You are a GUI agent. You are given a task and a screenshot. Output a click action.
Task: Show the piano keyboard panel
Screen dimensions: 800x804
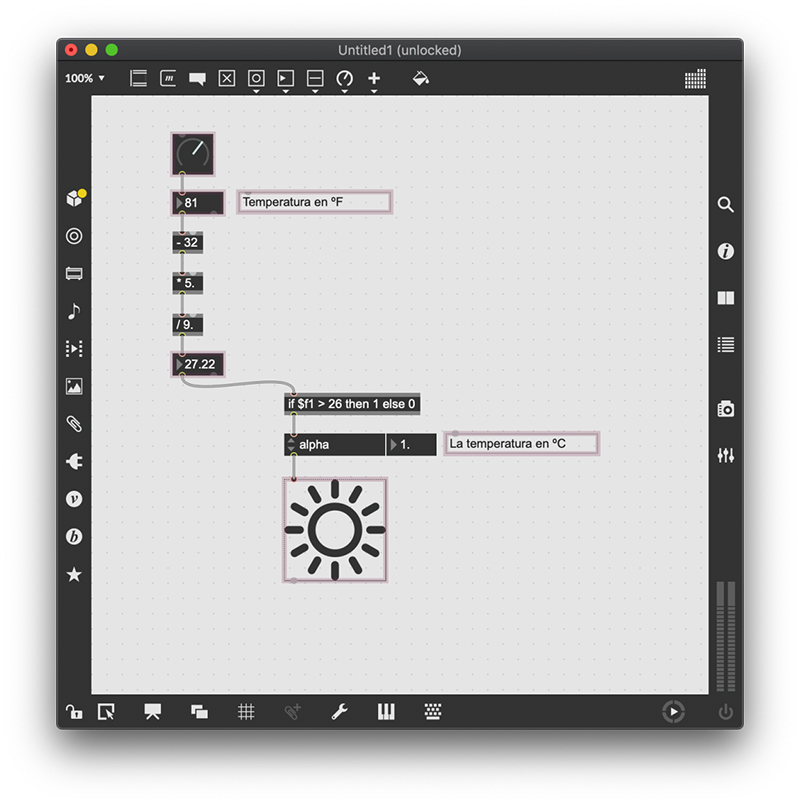coord(386,712)
